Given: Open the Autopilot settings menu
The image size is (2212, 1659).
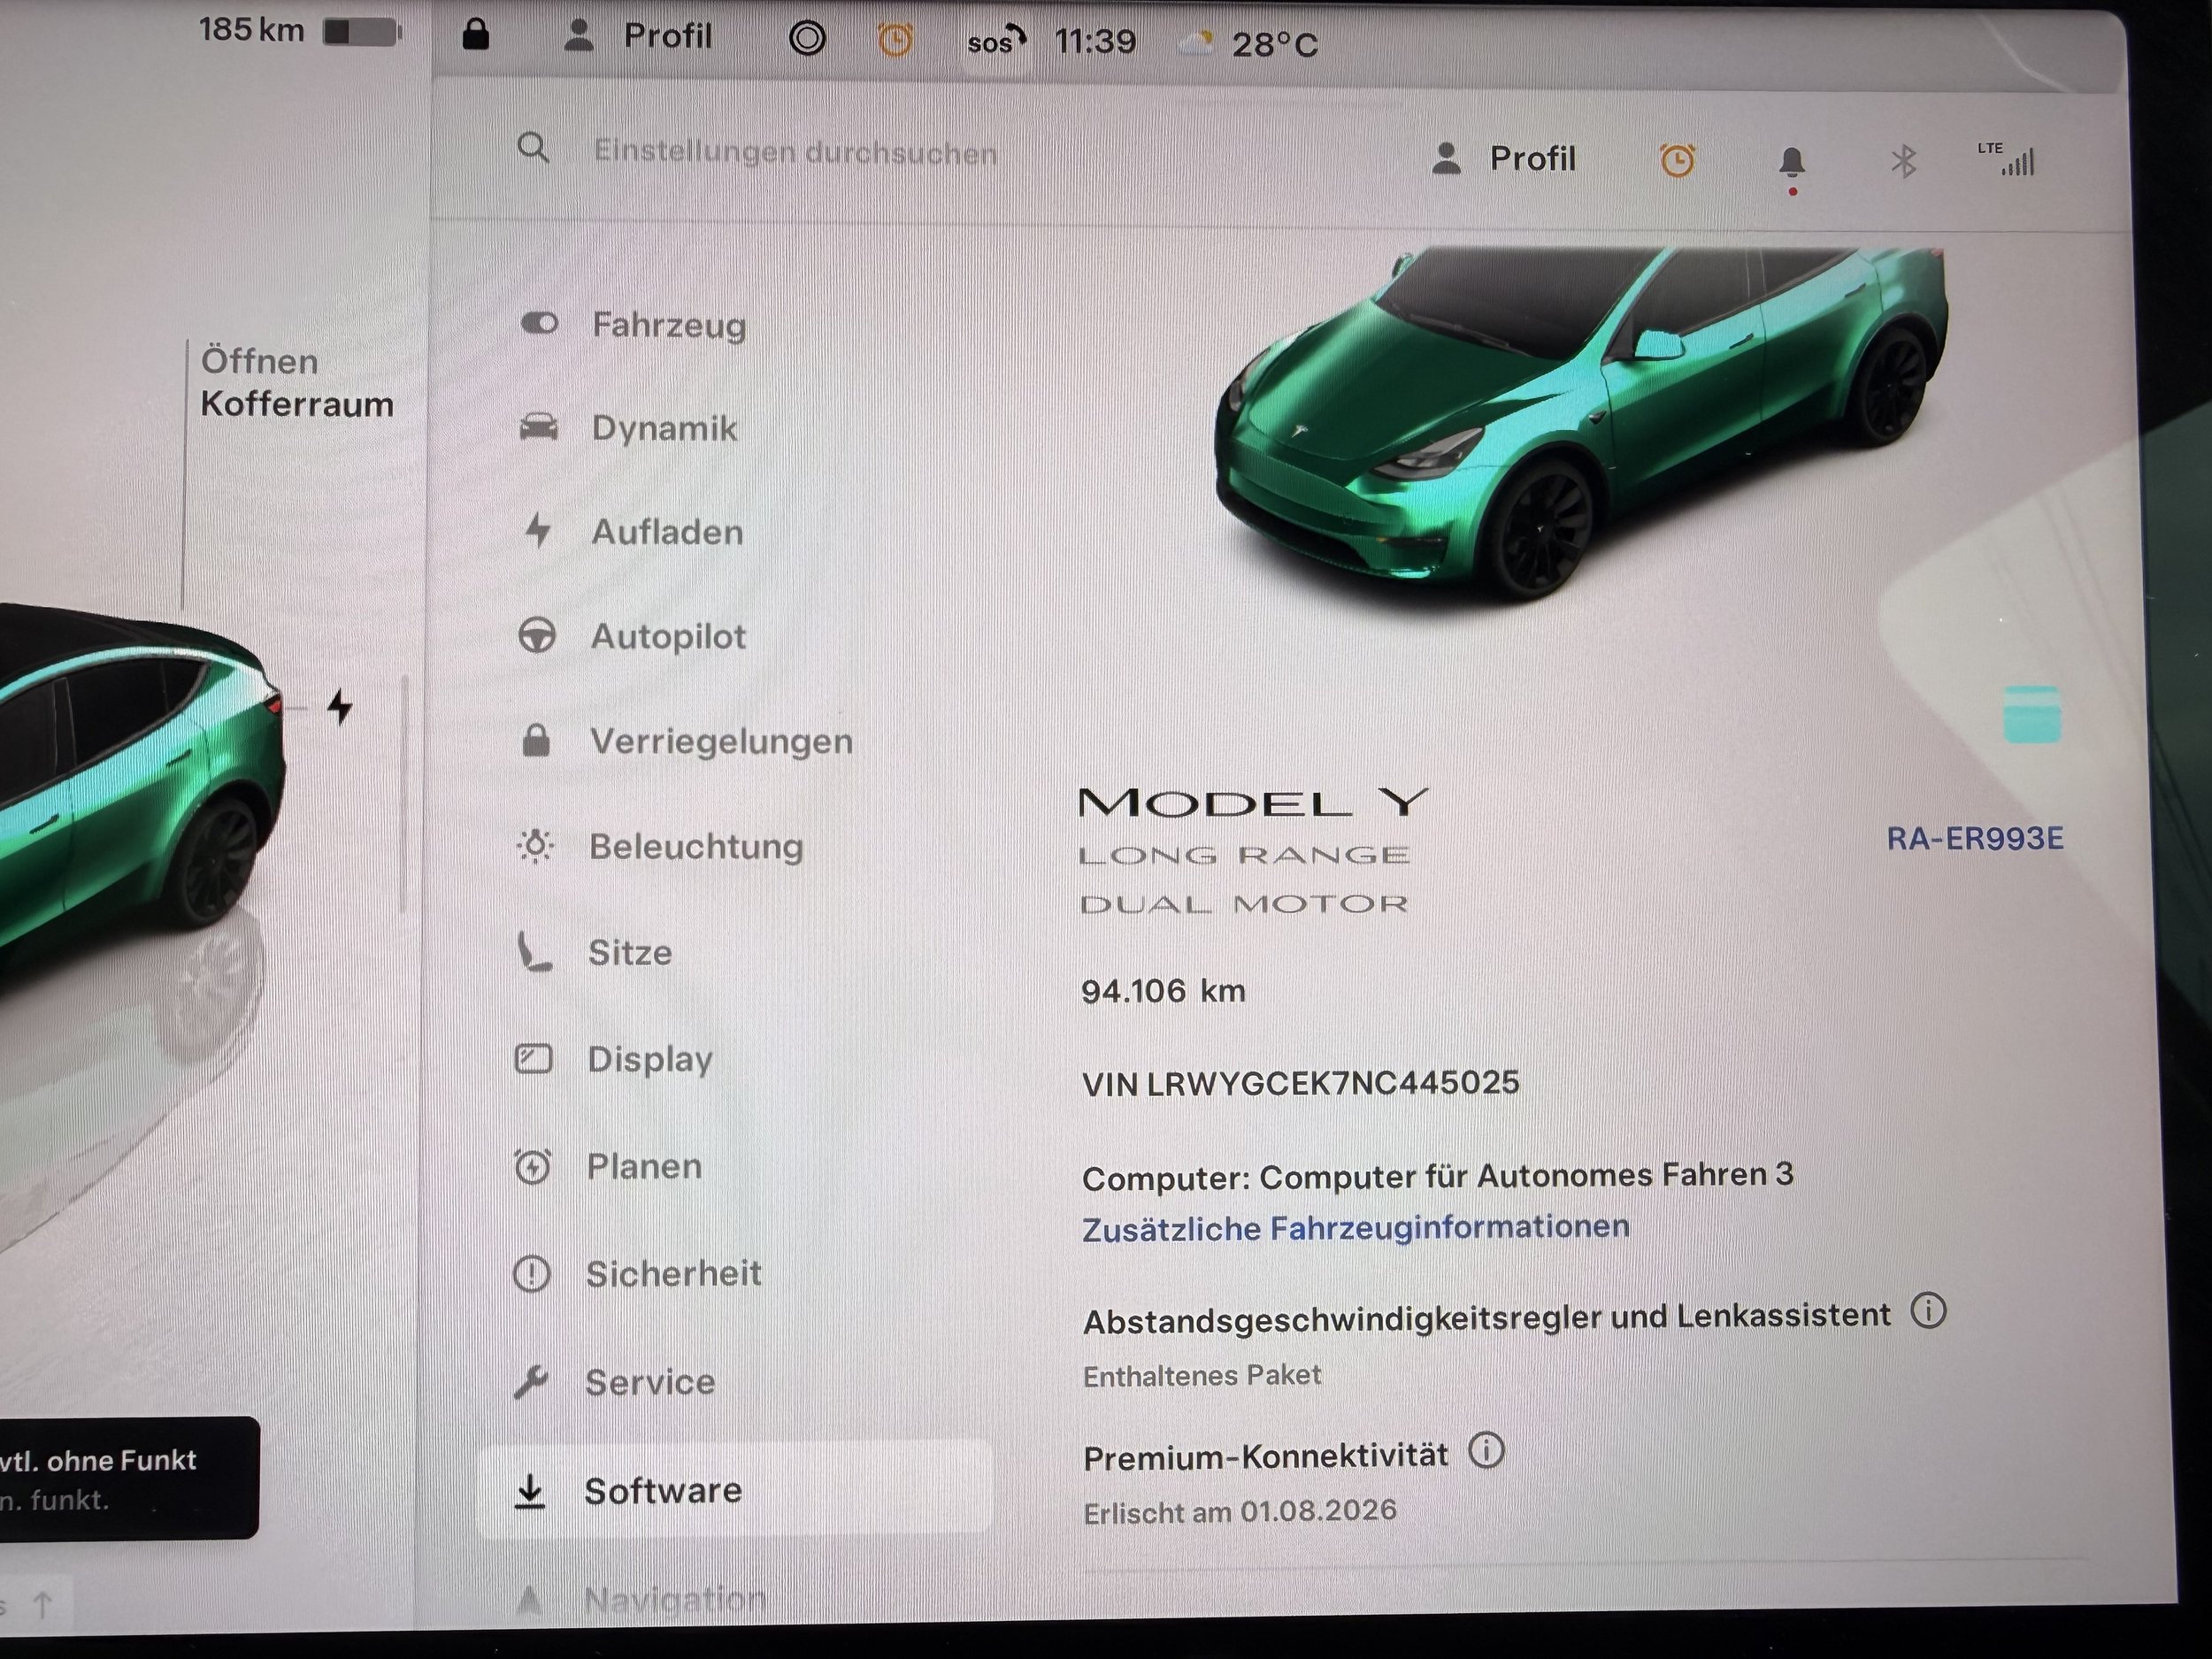Looking at the screenshot, I should pos(632,636).
